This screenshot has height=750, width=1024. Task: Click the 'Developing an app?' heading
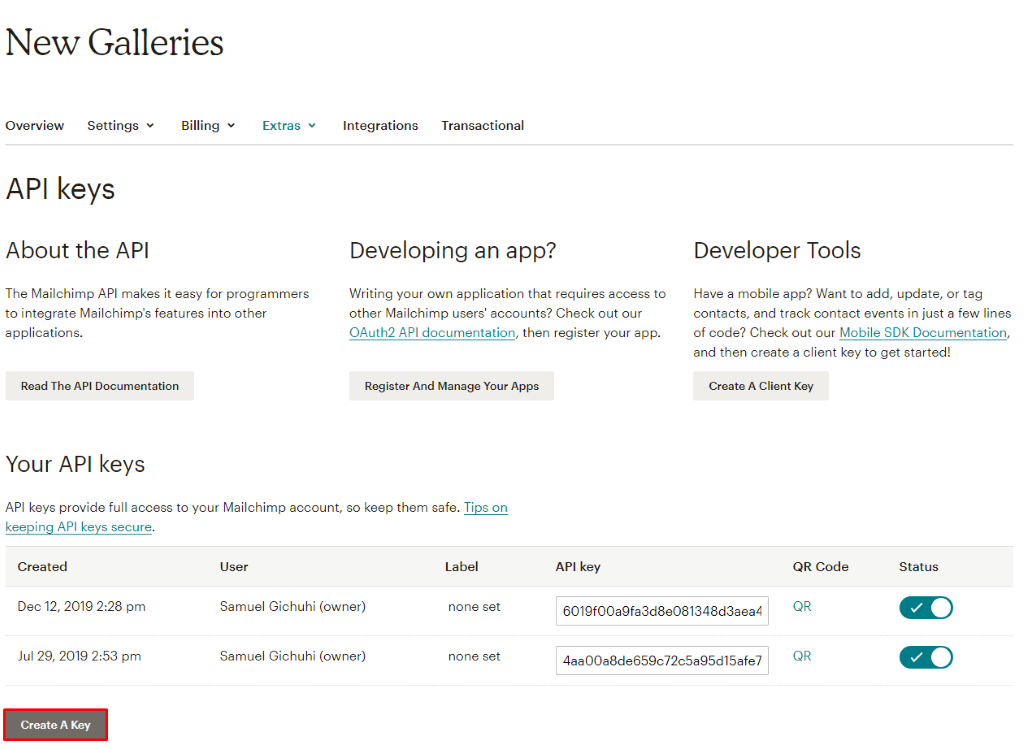coord(453,251)
